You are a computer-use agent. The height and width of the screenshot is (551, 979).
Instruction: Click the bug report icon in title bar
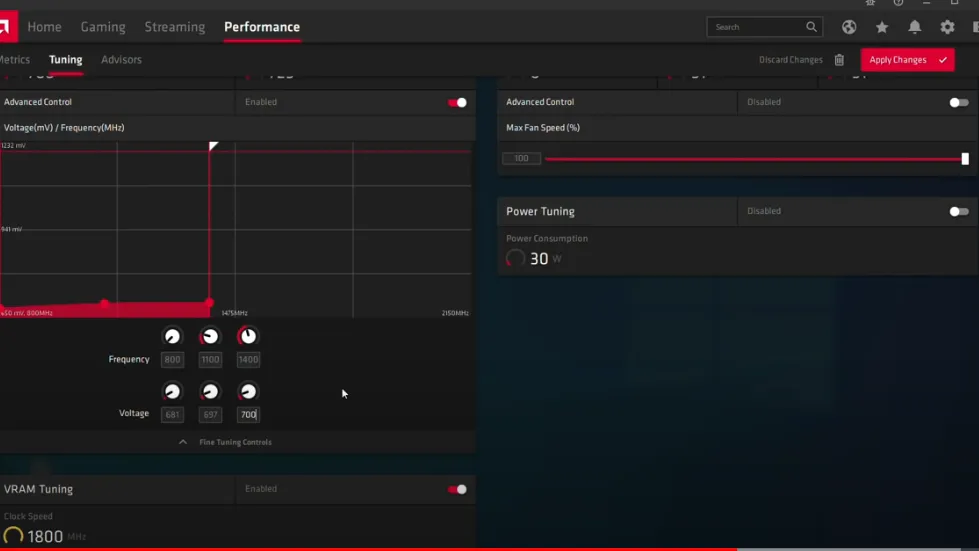point(870,2)
